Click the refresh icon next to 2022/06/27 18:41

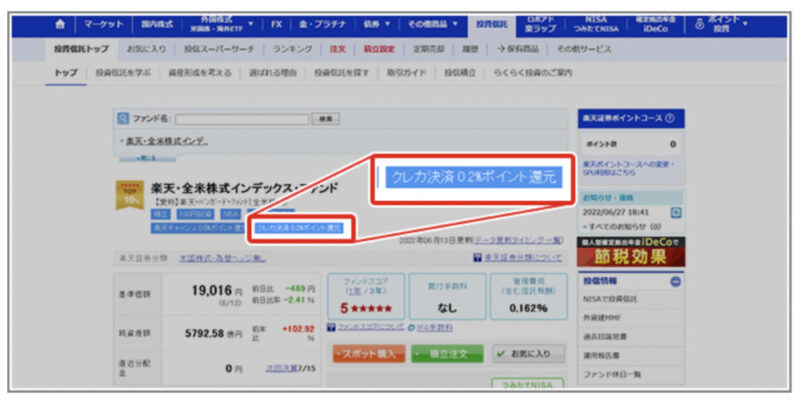pos(676,212)
